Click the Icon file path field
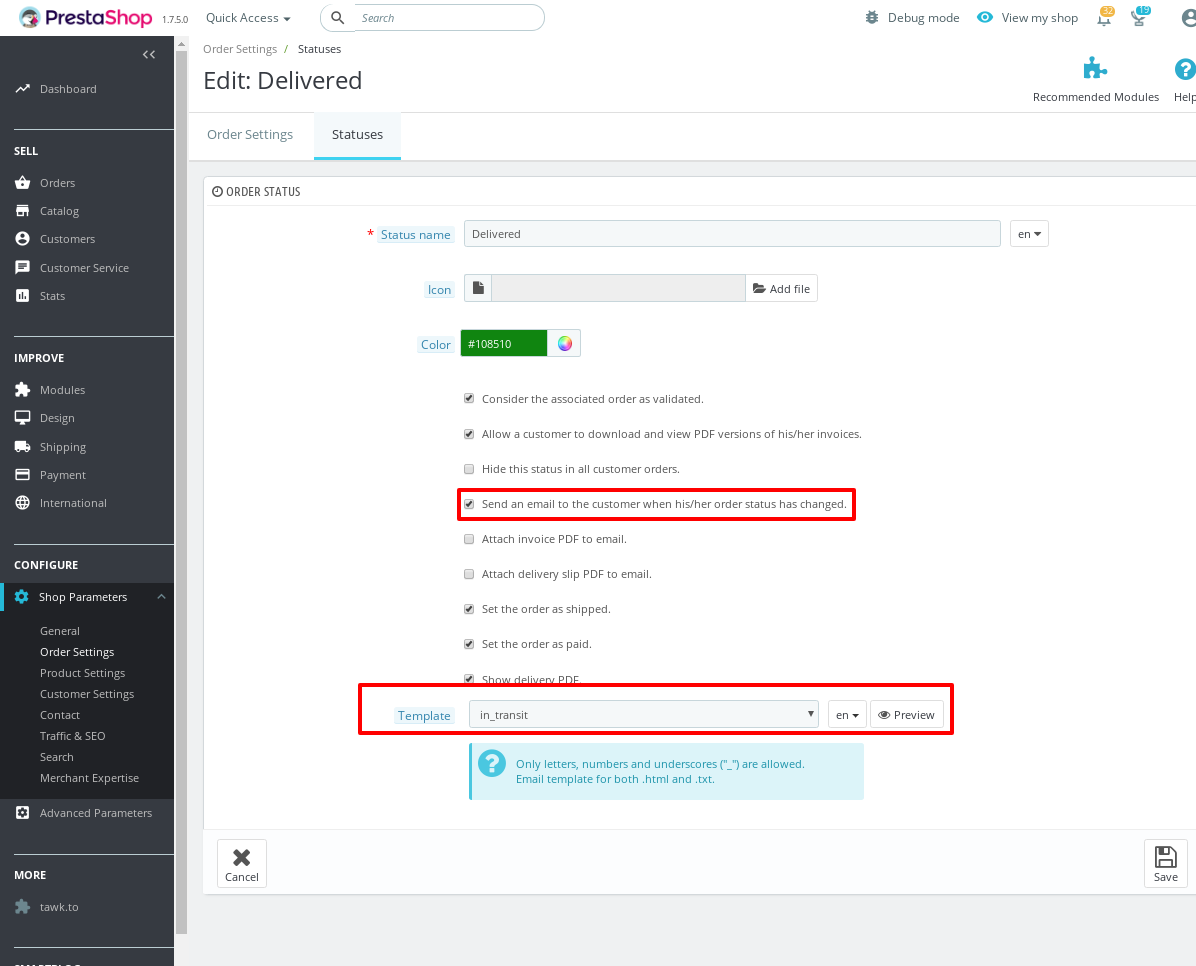Image resolution: width=1196 pixels, height=966 pixels. [618, 288]
